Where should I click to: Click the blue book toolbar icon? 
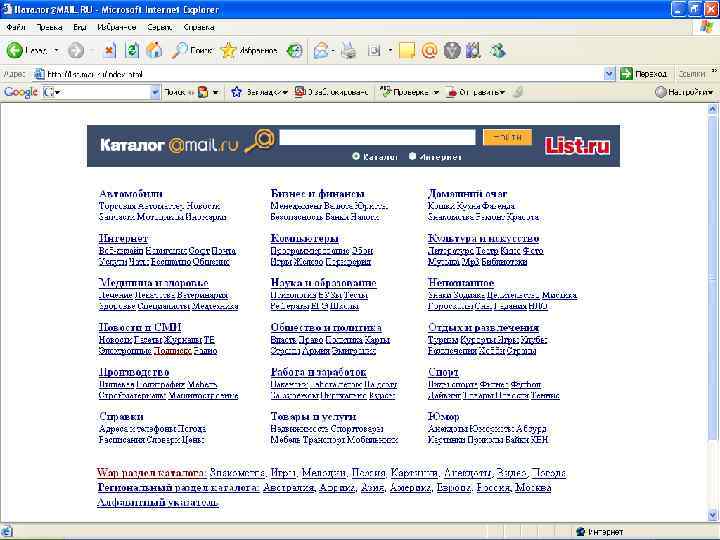tap(473, 51)
